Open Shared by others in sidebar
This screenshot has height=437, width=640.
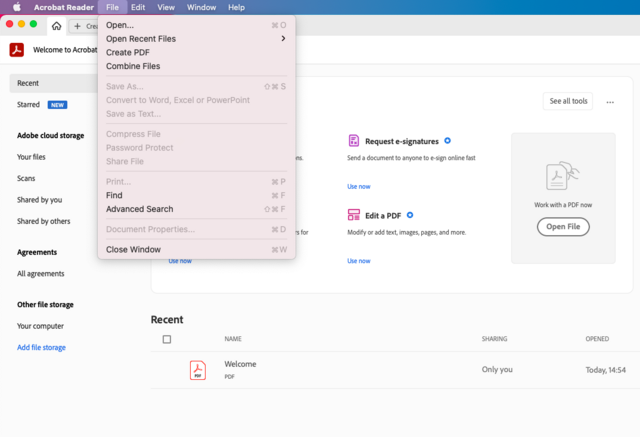44,221
